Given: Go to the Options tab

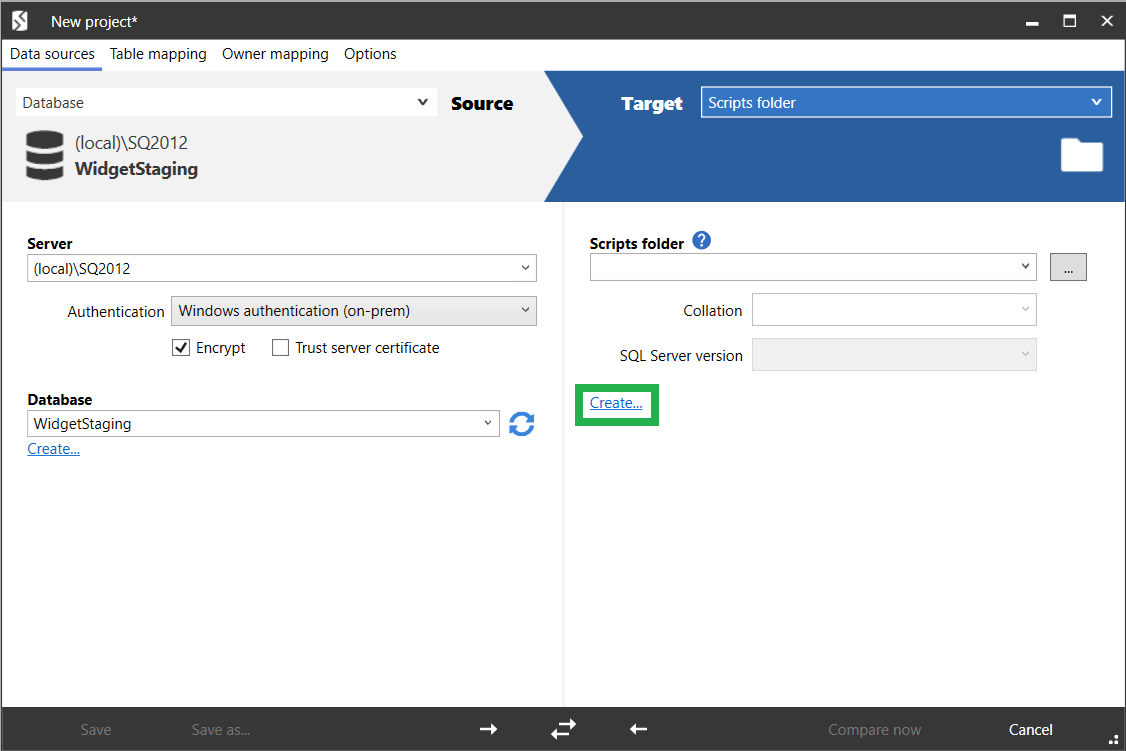Looking at the screenshot, I should (370, 54).
